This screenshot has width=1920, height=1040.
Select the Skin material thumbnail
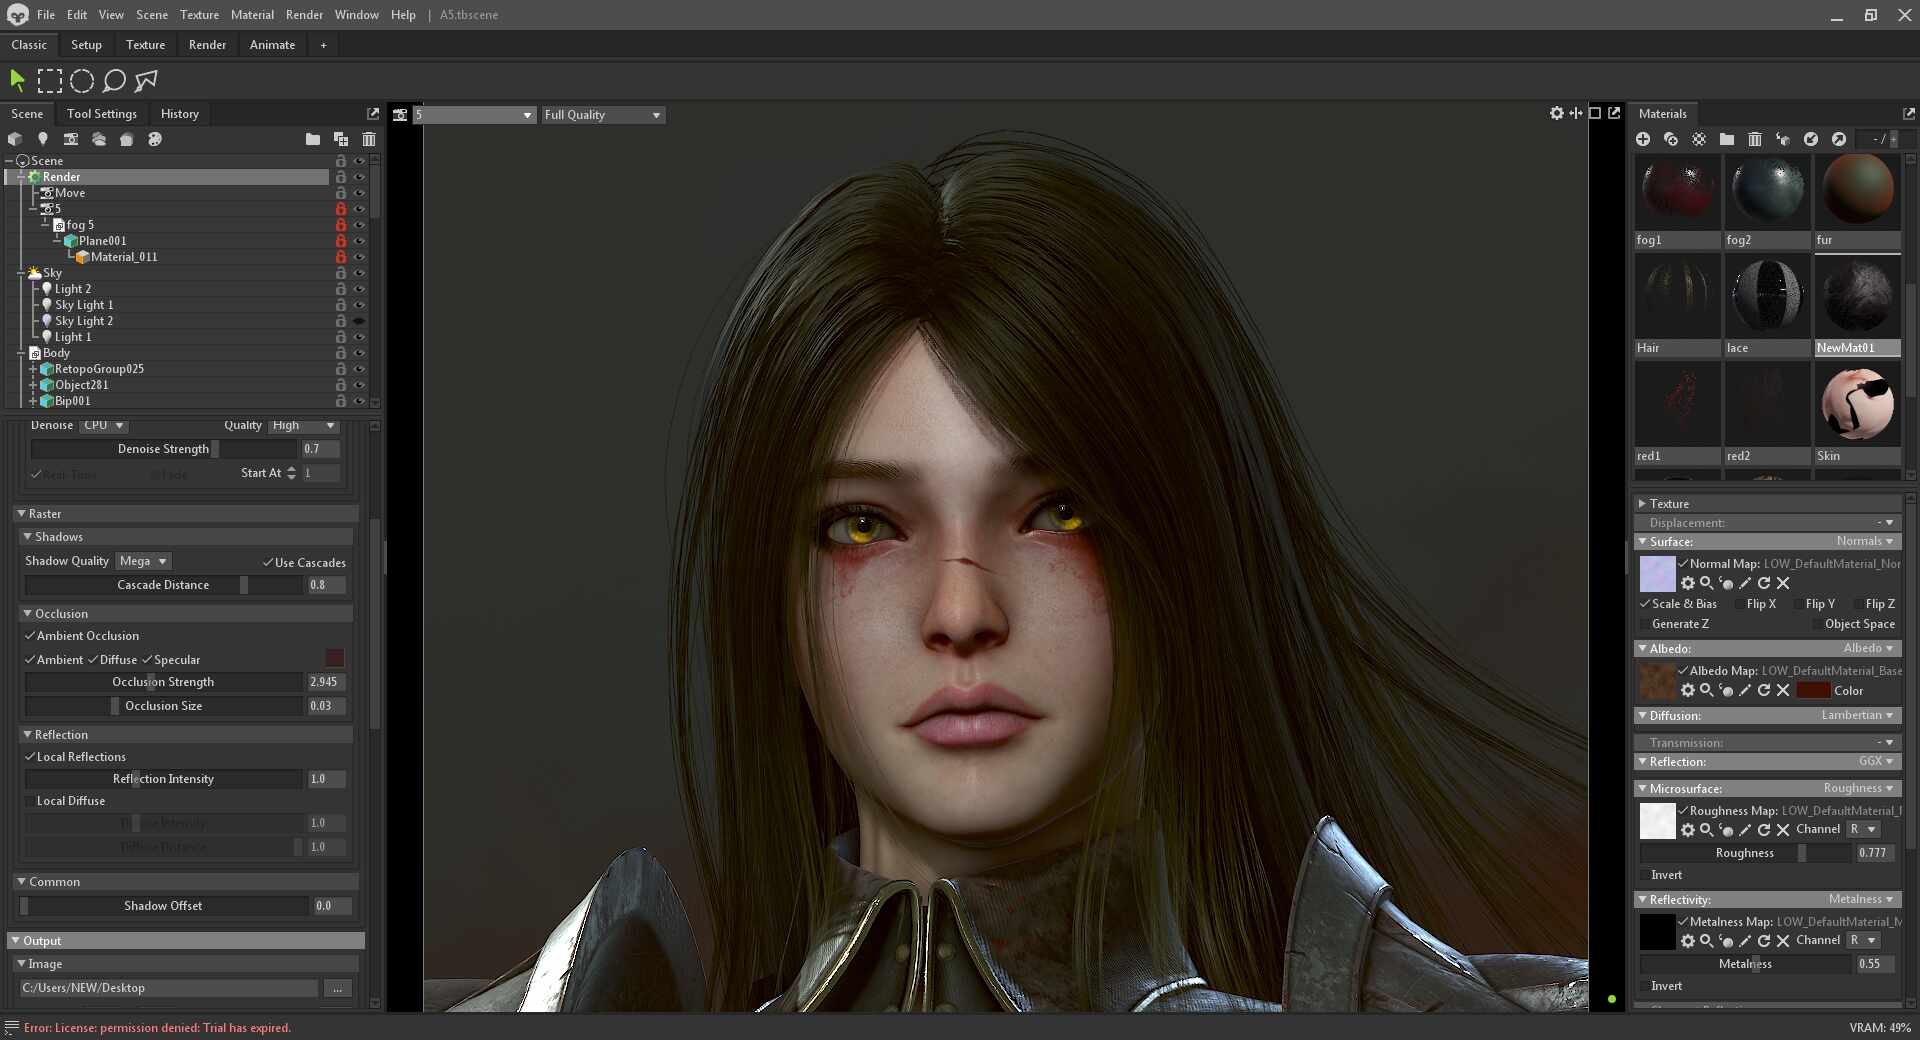tap(1857, 405)
